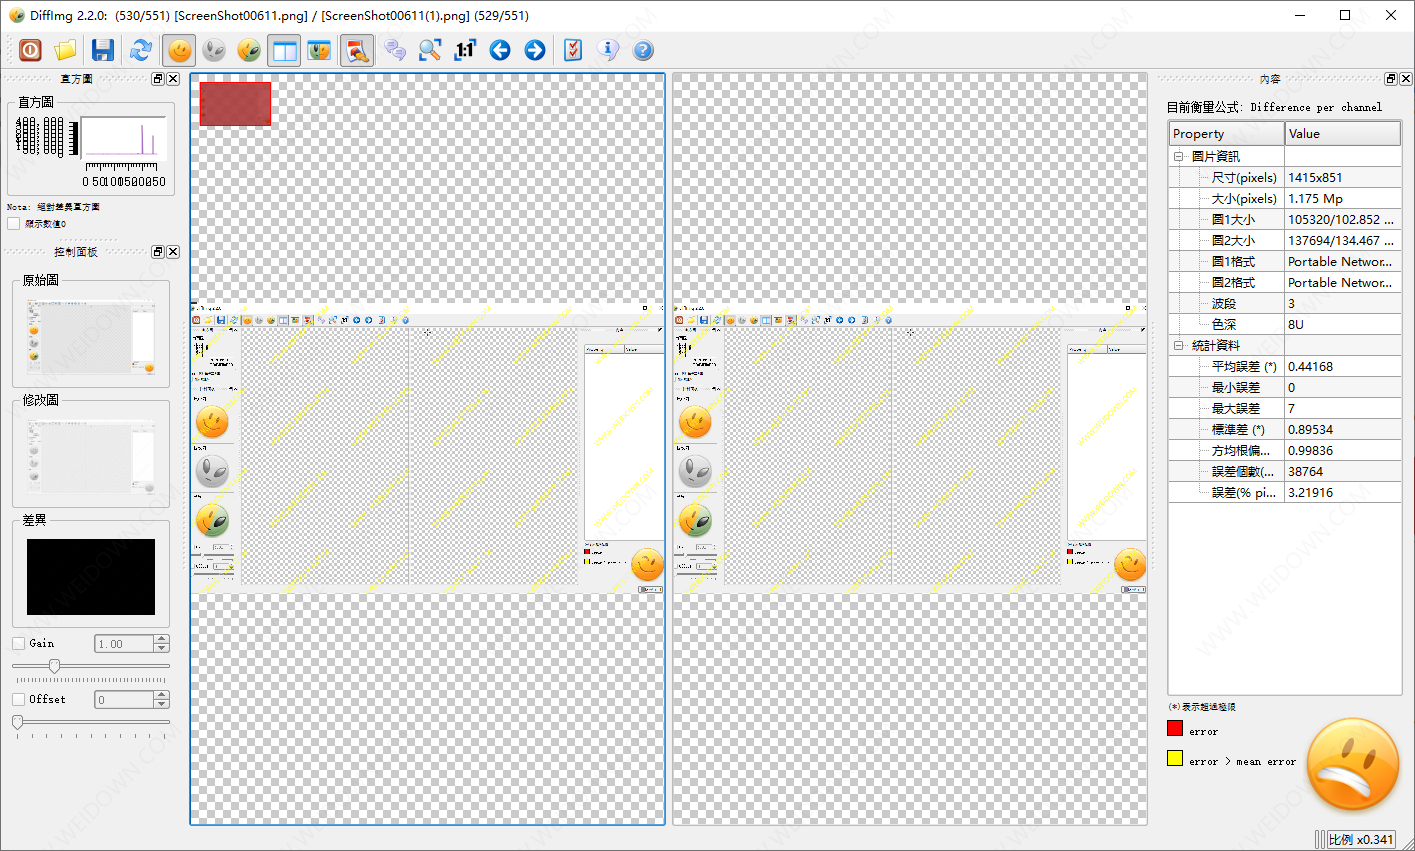This screenshot has height=851, width=1415.
Task: Close the 控制面板 control panel
Action: point(173,252)
